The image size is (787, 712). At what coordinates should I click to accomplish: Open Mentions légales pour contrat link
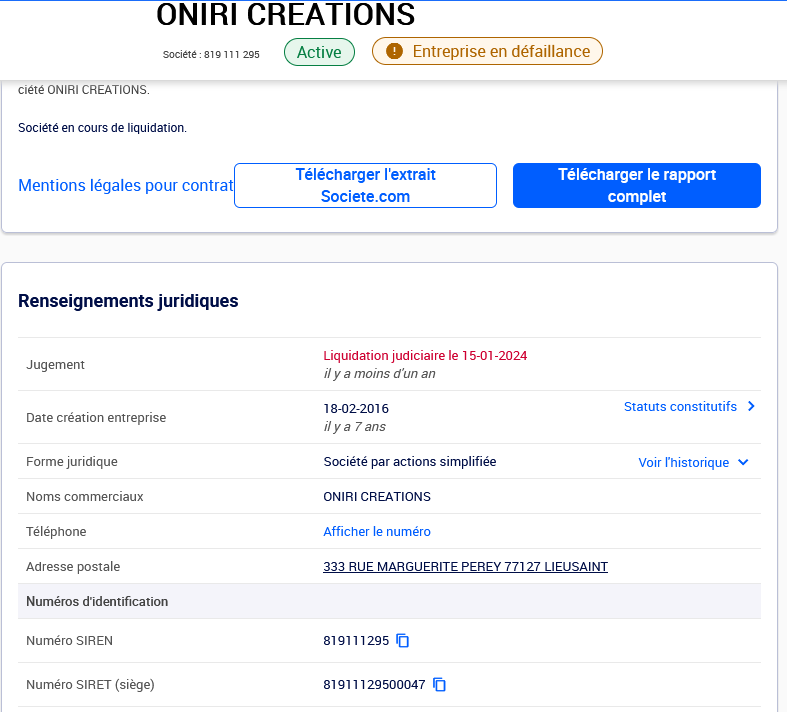[x=126, y=185]
